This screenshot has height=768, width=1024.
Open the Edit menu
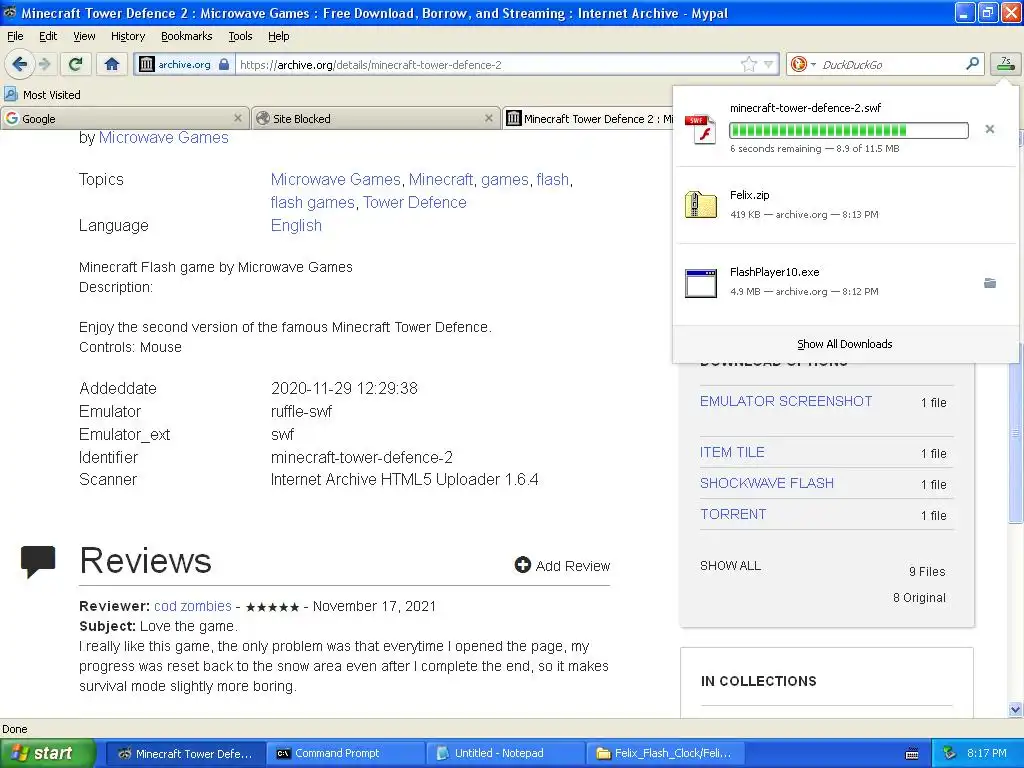tap(48, 36)
